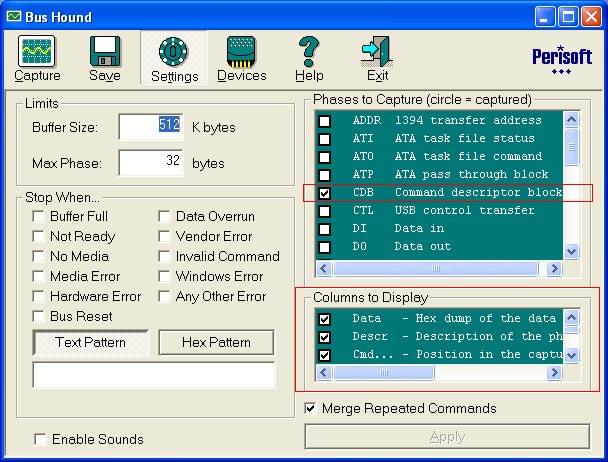Enable Hardware Error stop condition
The width and height of the screenshot is (608, 462).
[x=38, y=296]
